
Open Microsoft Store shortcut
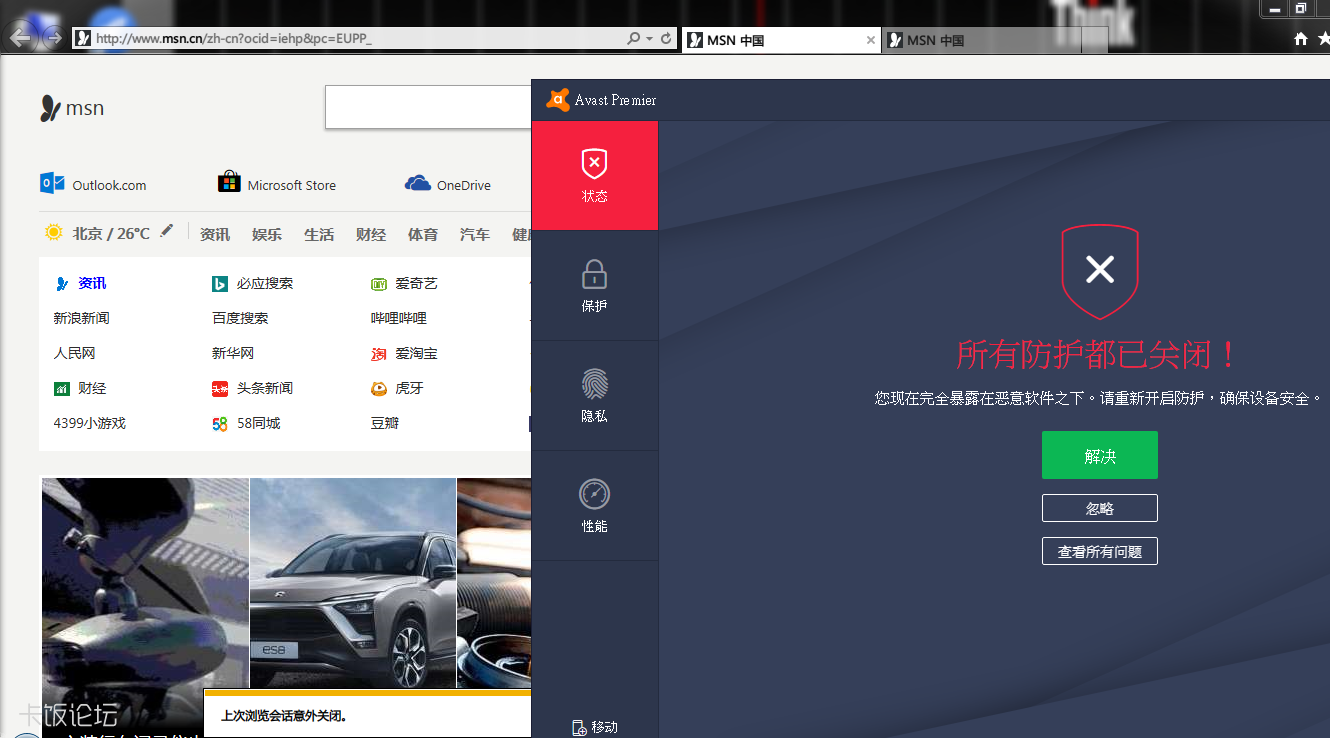[230, 183]
